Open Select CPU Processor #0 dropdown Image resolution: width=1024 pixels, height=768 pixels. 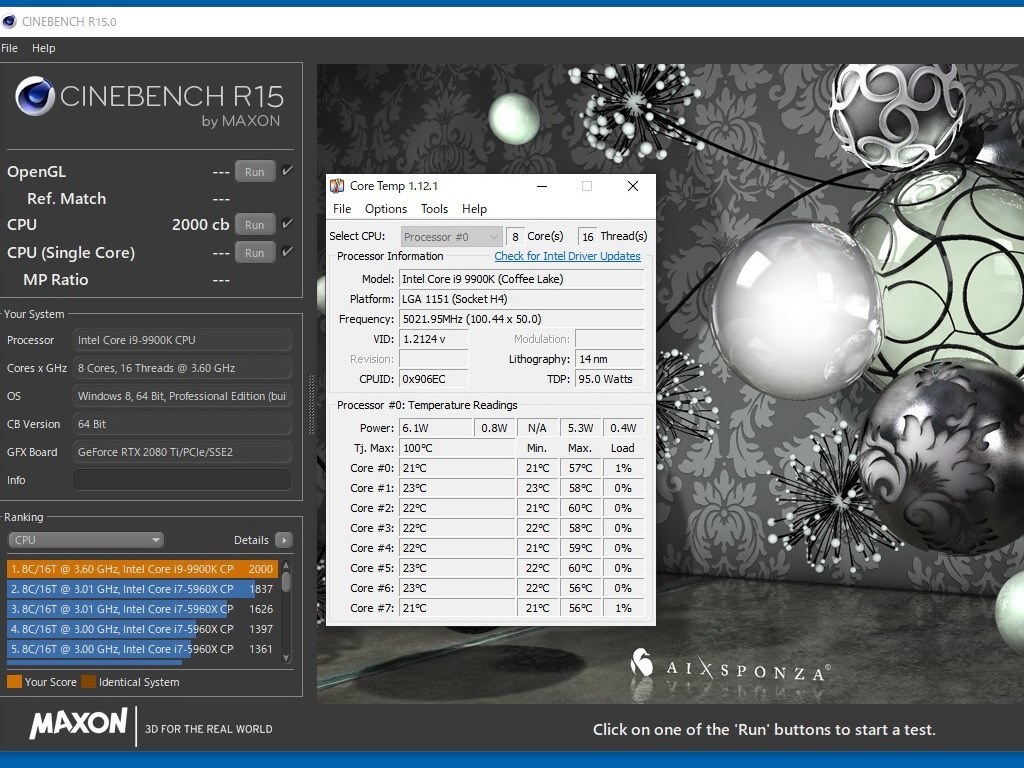(x=451, y=236)
